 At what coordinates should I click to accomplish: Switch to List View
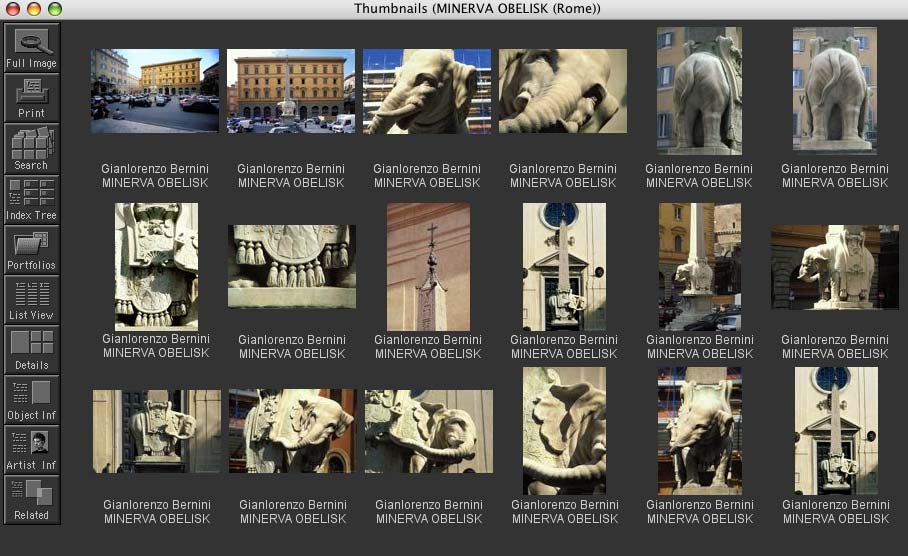pyautogui.click(x=31, y=299)
